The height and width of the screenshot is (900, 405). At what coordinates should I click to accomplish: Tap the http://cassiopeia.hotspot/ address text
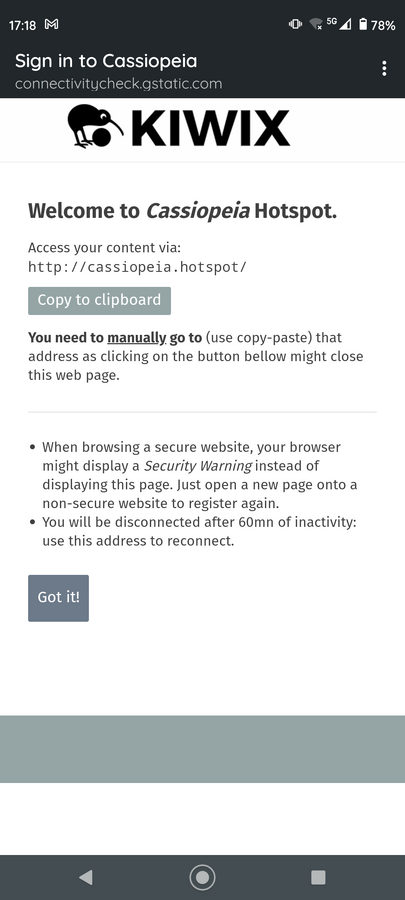click(x=138, y=267)
